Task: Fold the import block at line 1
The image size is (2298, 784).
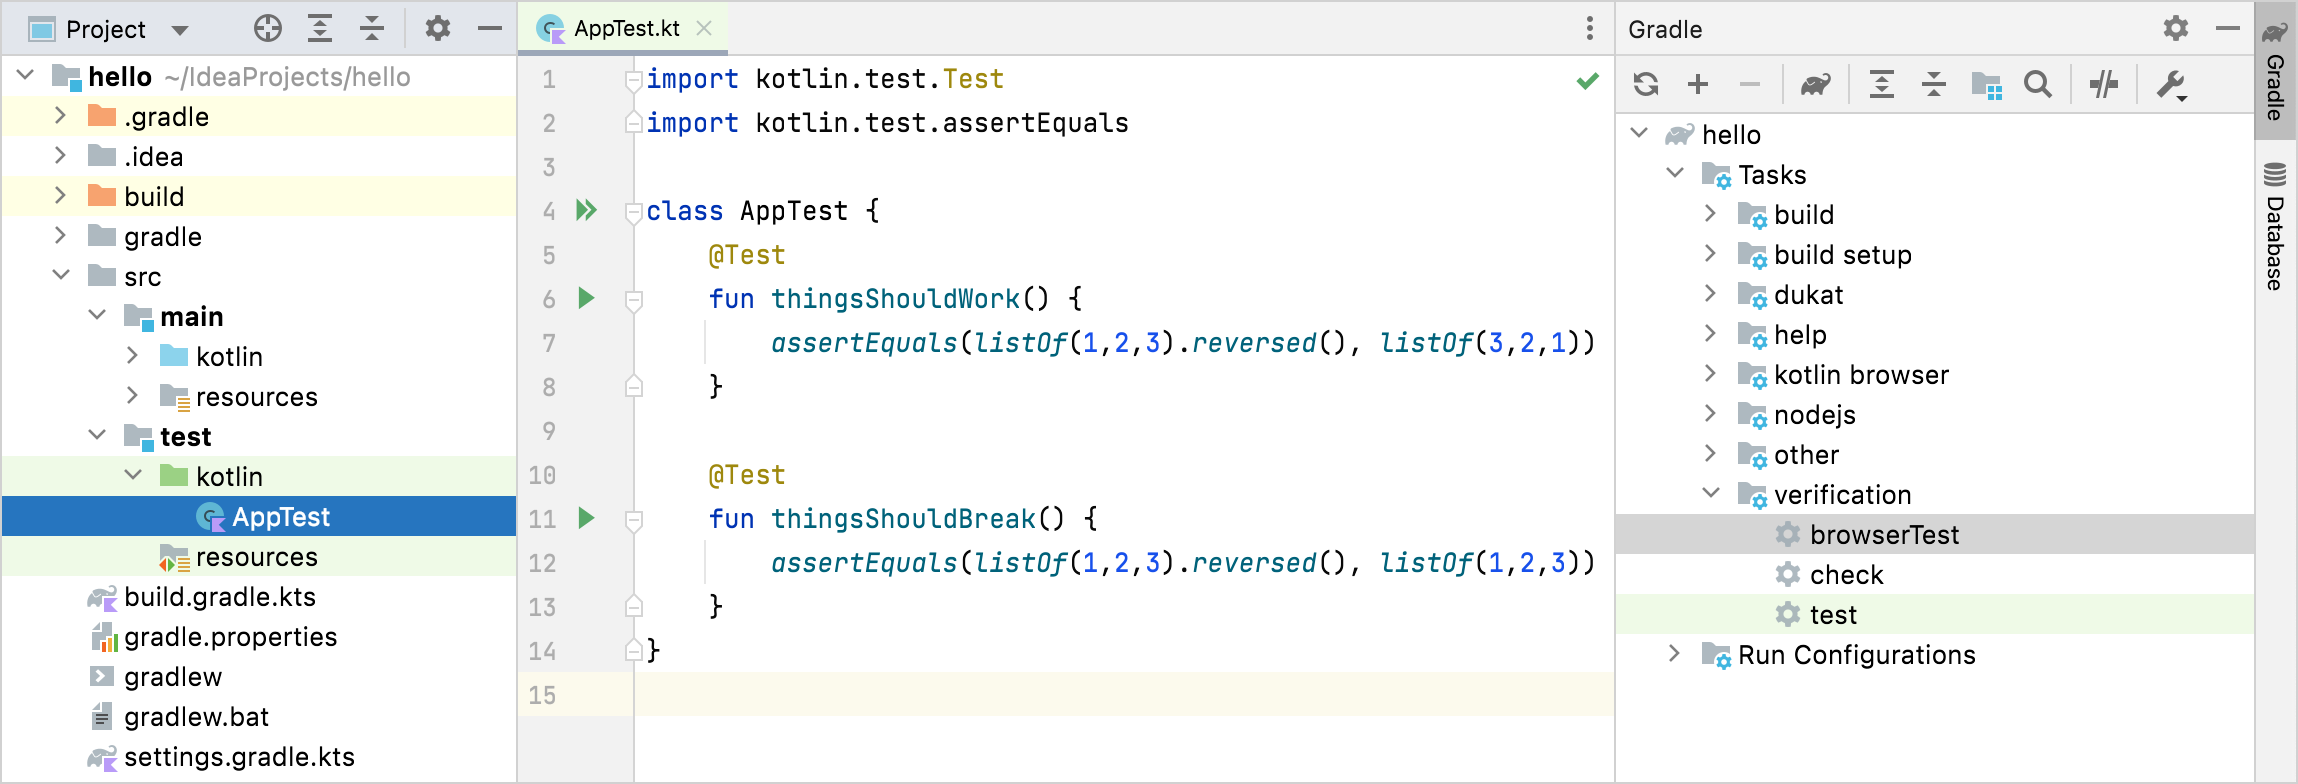Action: click(x=633, y=80)
